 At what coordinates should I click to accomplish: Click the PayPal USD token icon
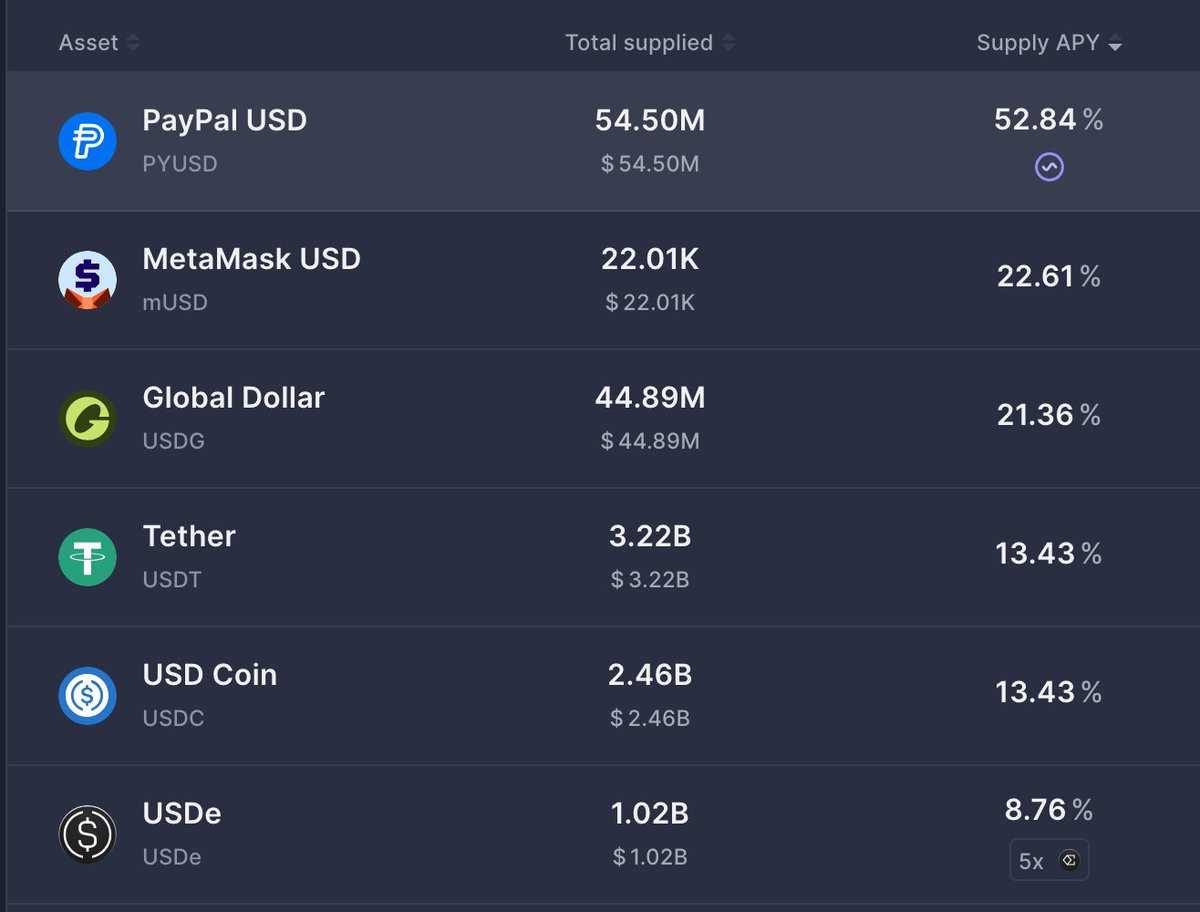[x=88, y=141]
